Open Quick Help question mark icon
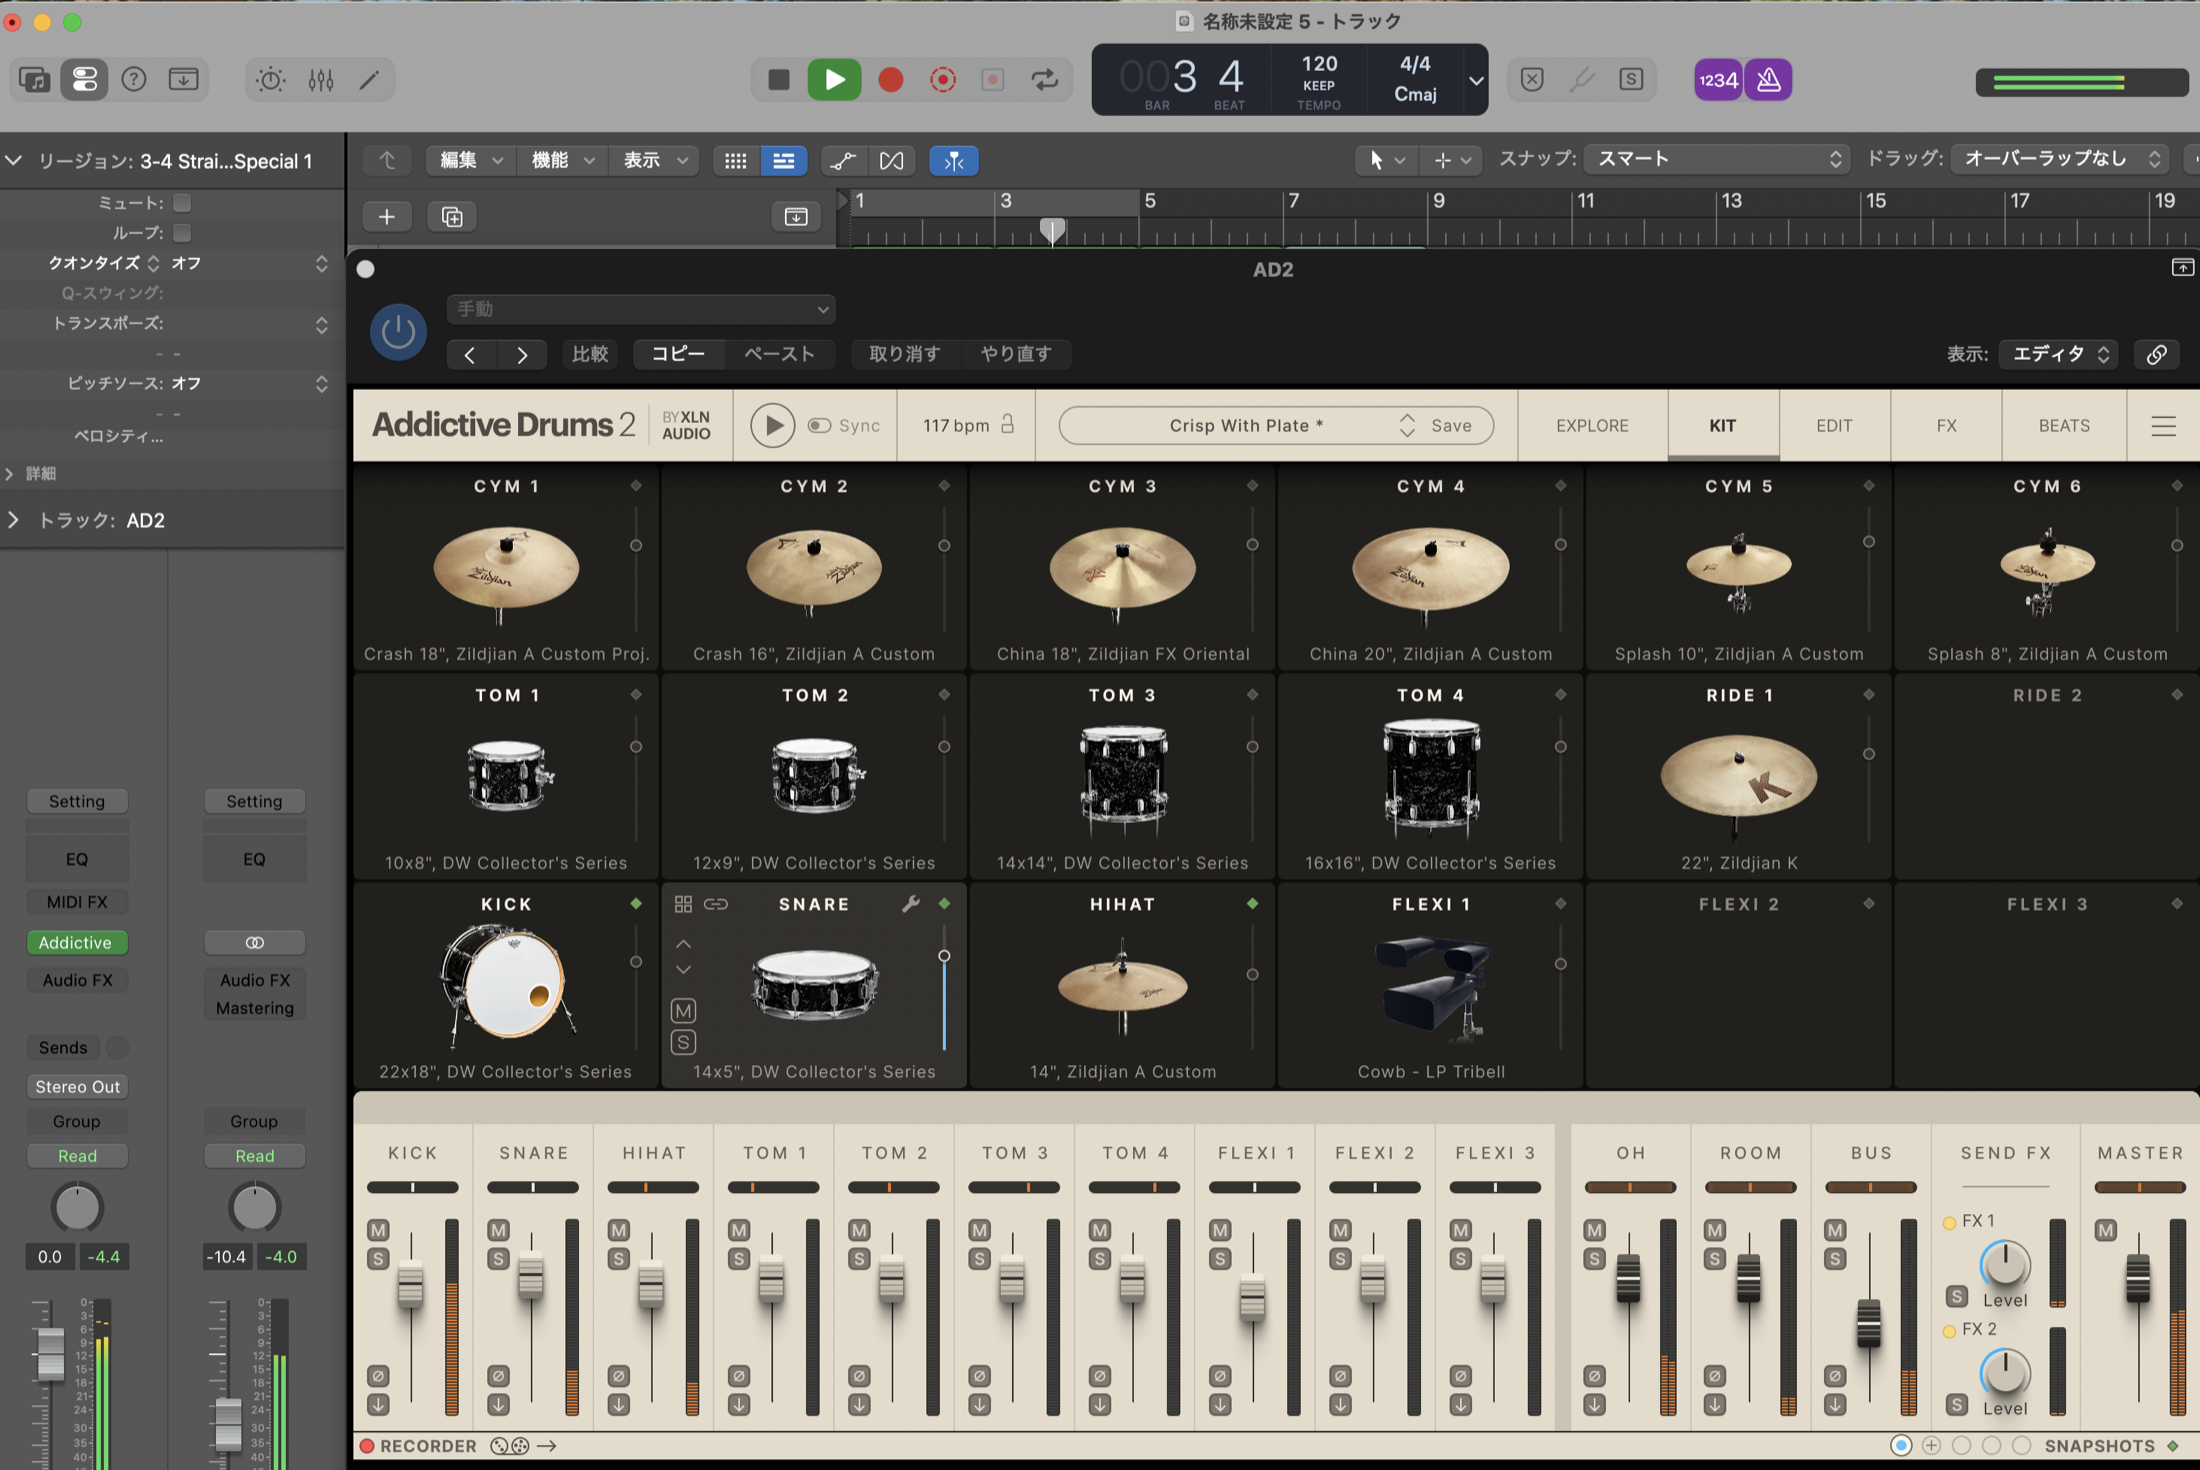This screenshot has height=1470, width=2200. [x=133, y=79]
